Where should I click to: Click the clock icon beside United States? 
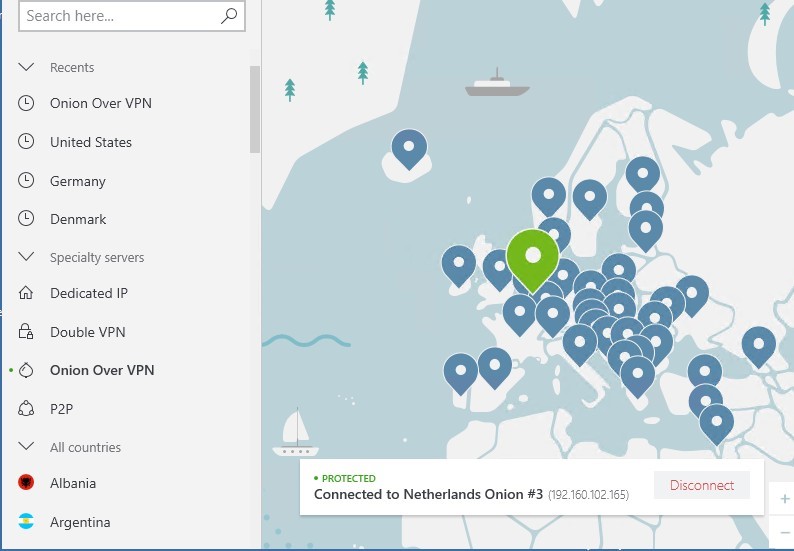coord(27,142)
